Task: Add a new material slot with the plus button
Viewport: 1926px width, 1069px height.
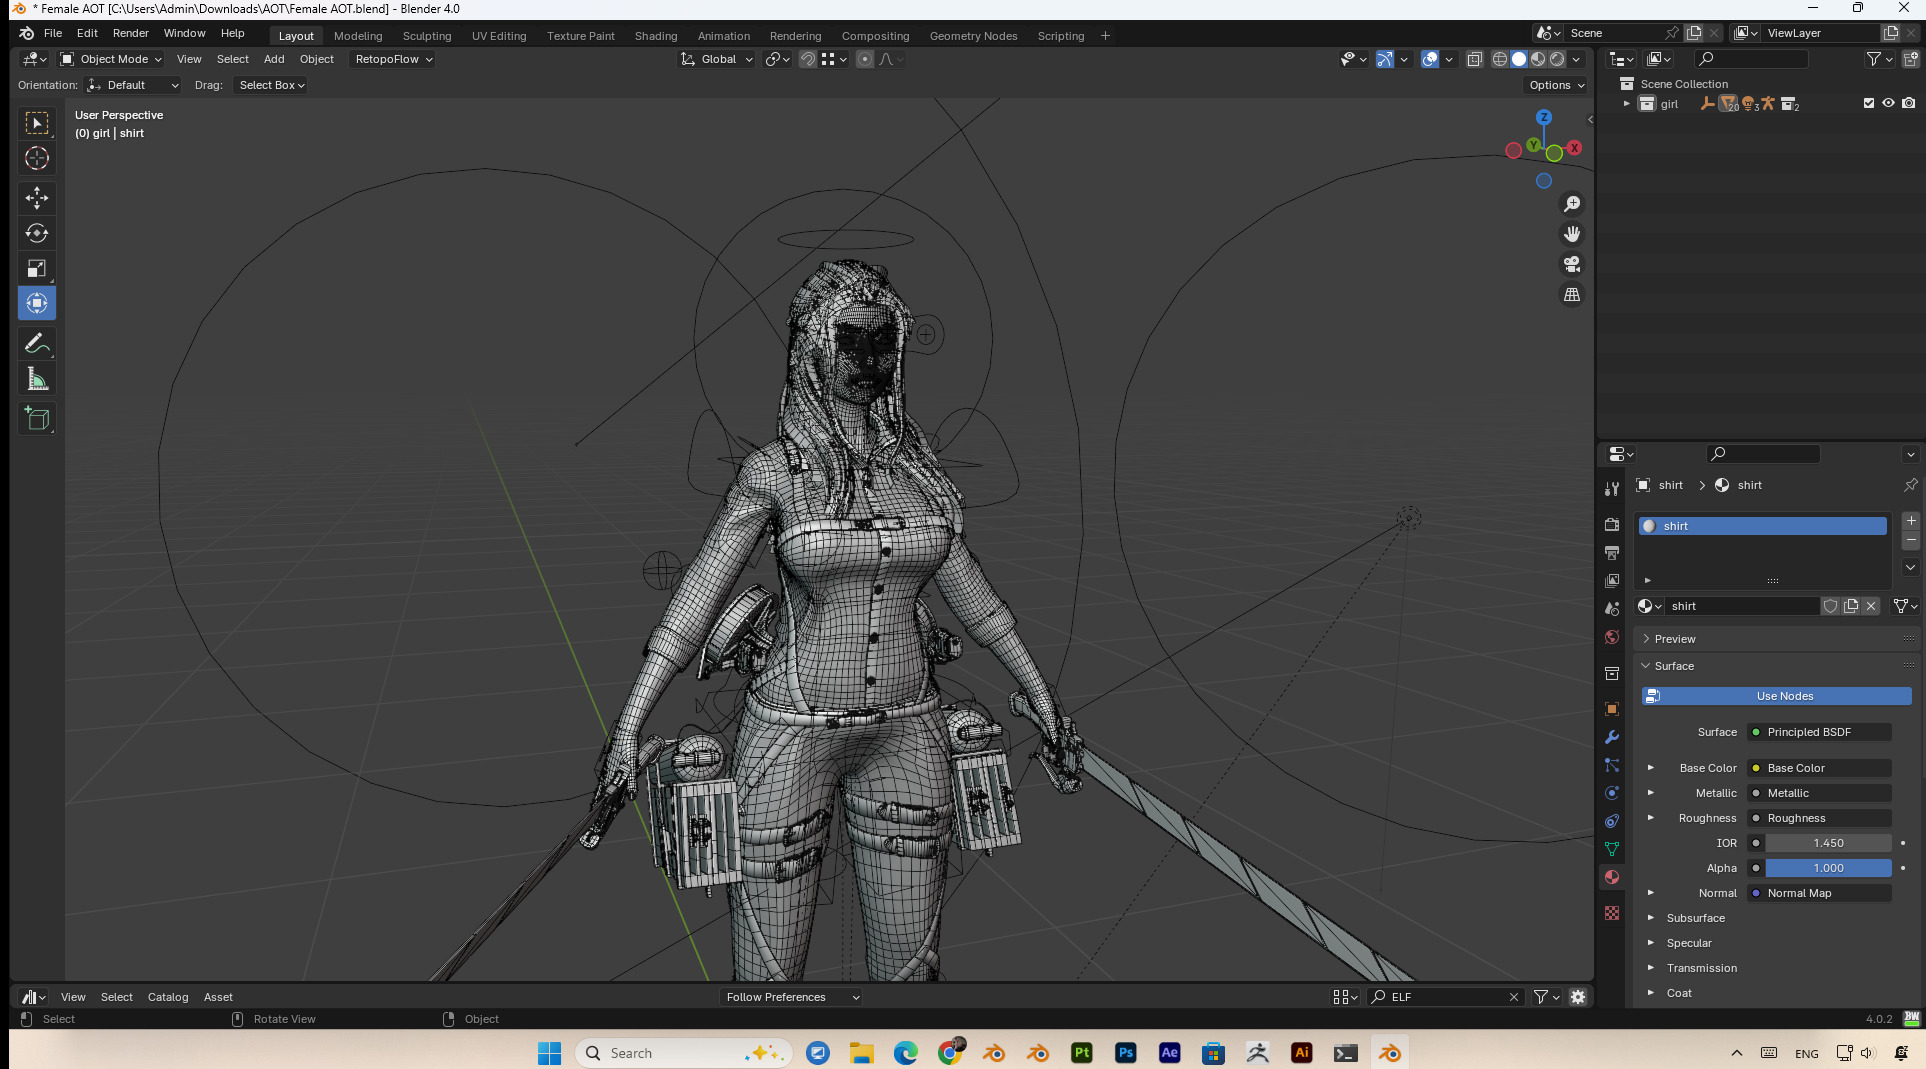Action: [1910, 521]
